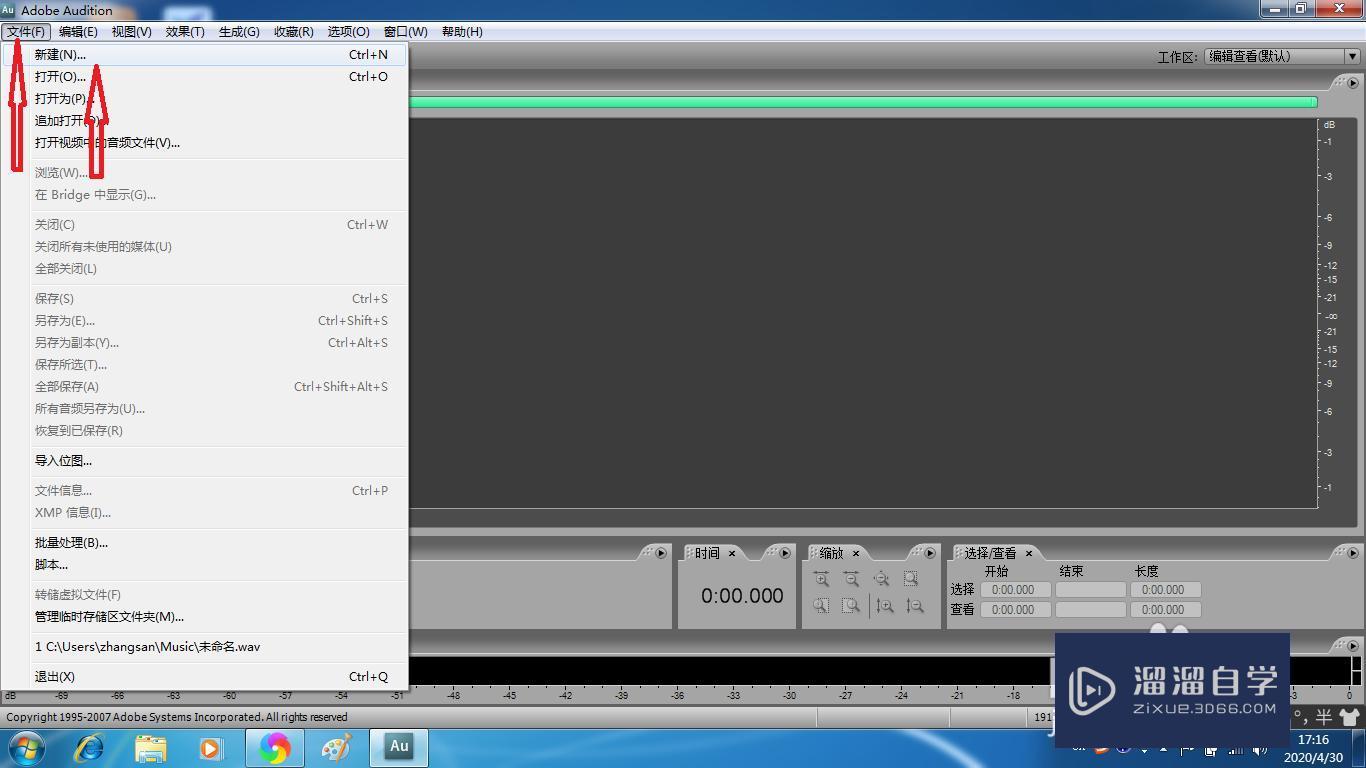Open the level meter panel options menu
Image resolution: width=1366 pixels, height=768 pixels.
[x=1353, y=645]
